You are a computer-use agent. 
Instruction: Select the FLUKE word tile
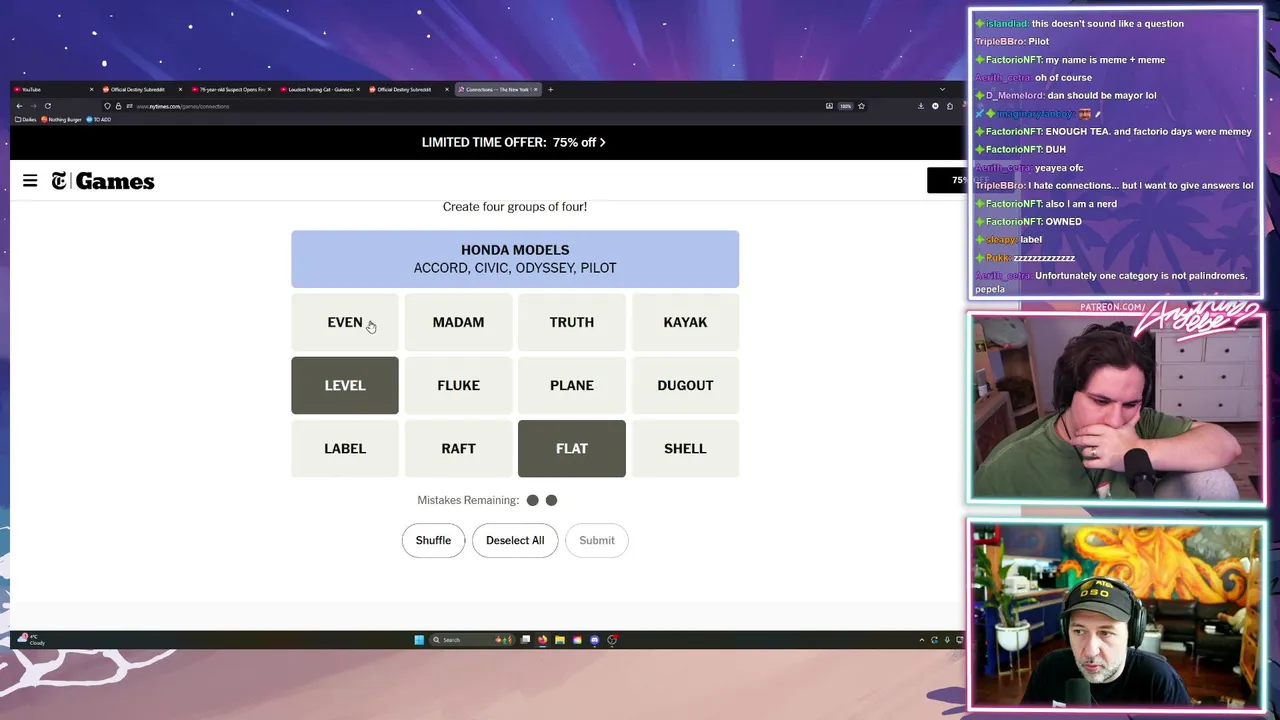[458, 385]
